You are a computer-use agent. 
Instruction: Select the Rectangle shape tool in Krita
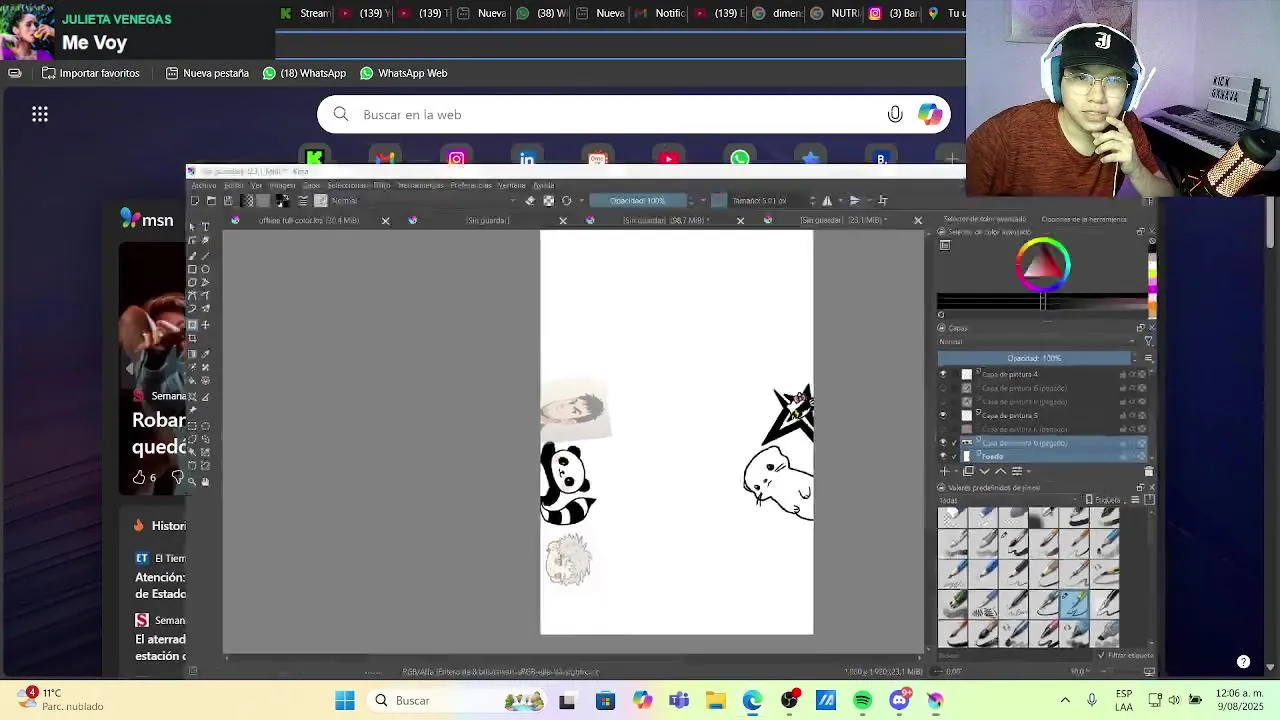[192, 269]
